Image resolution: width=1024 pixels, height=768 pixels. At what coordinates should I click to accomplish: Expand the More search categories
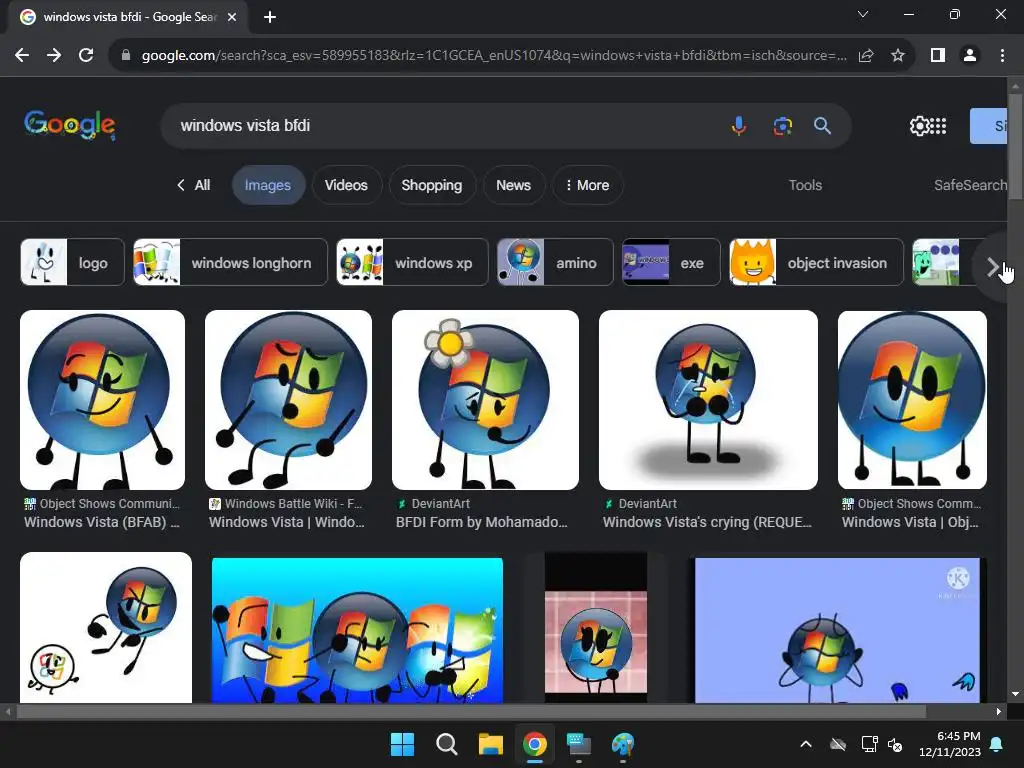(587, 185)
